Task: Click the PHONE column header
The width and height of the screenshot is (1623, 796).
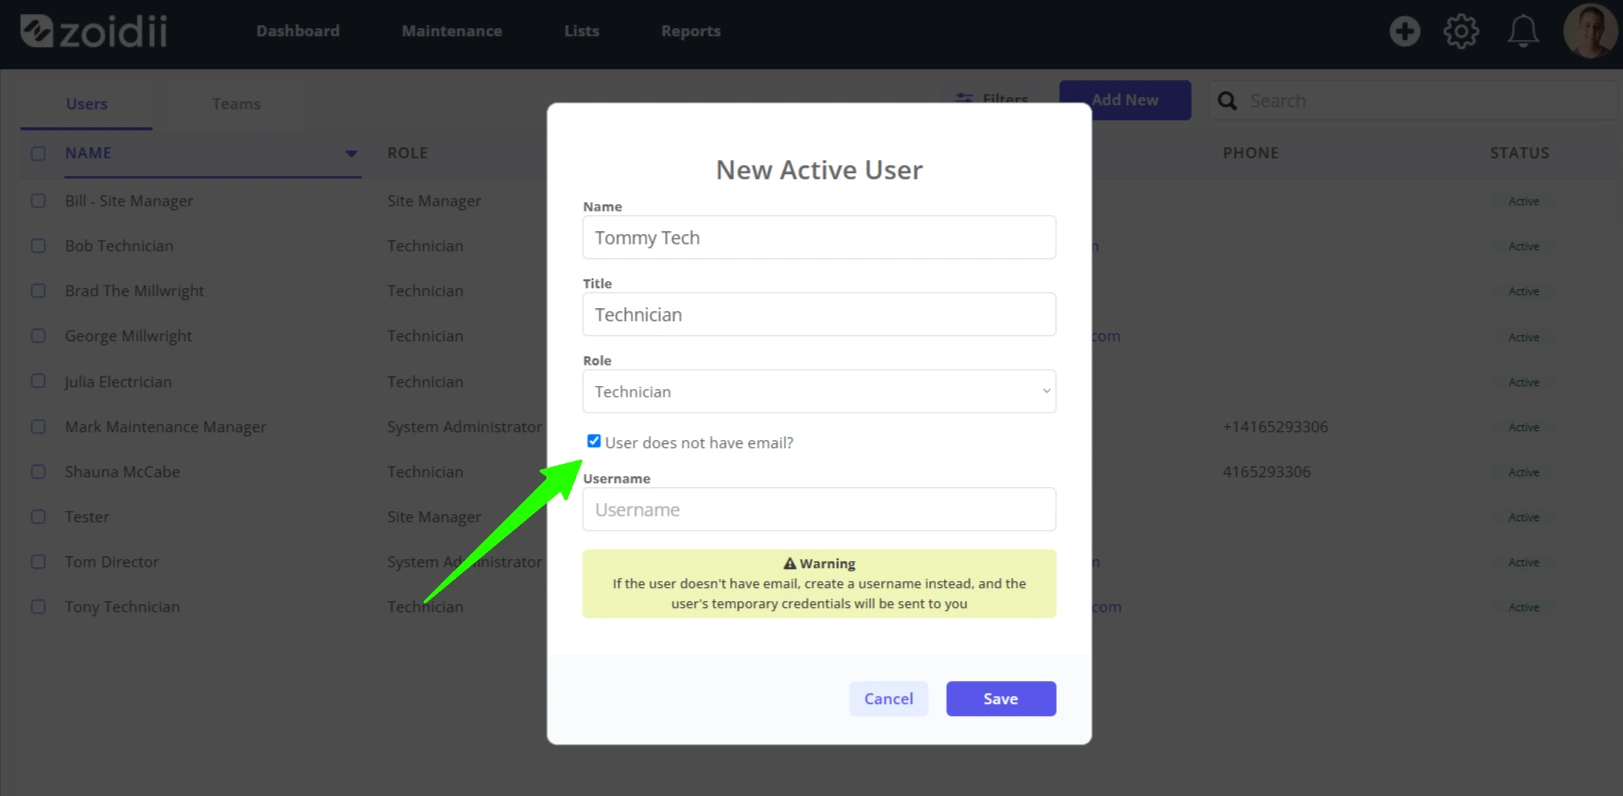Action: point(1251,153)
